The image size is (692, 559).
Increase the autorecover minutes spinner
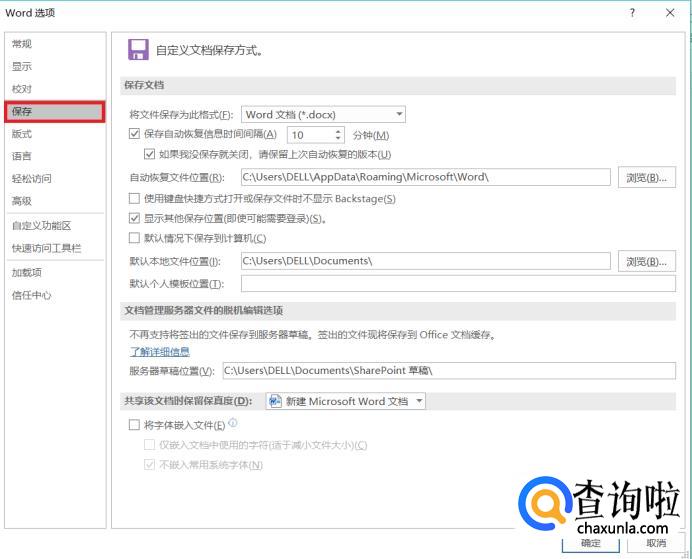(338, 131)
